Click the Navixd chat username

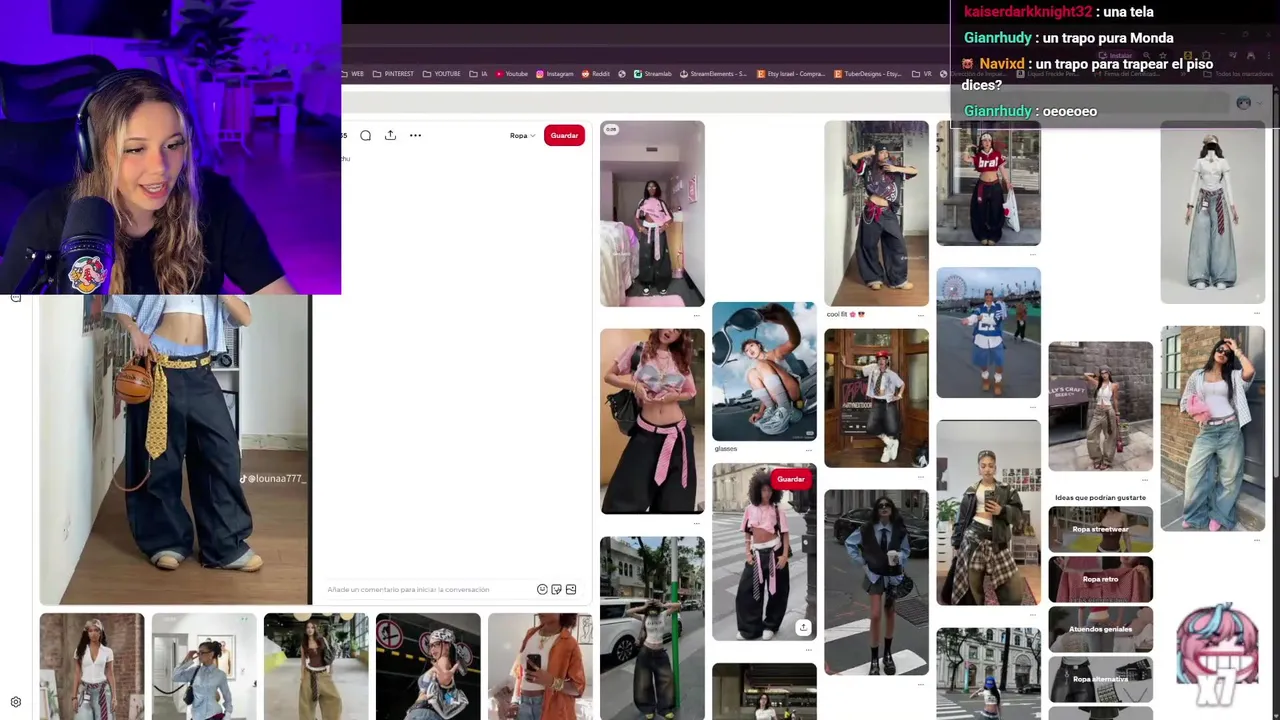point(1001,64)
